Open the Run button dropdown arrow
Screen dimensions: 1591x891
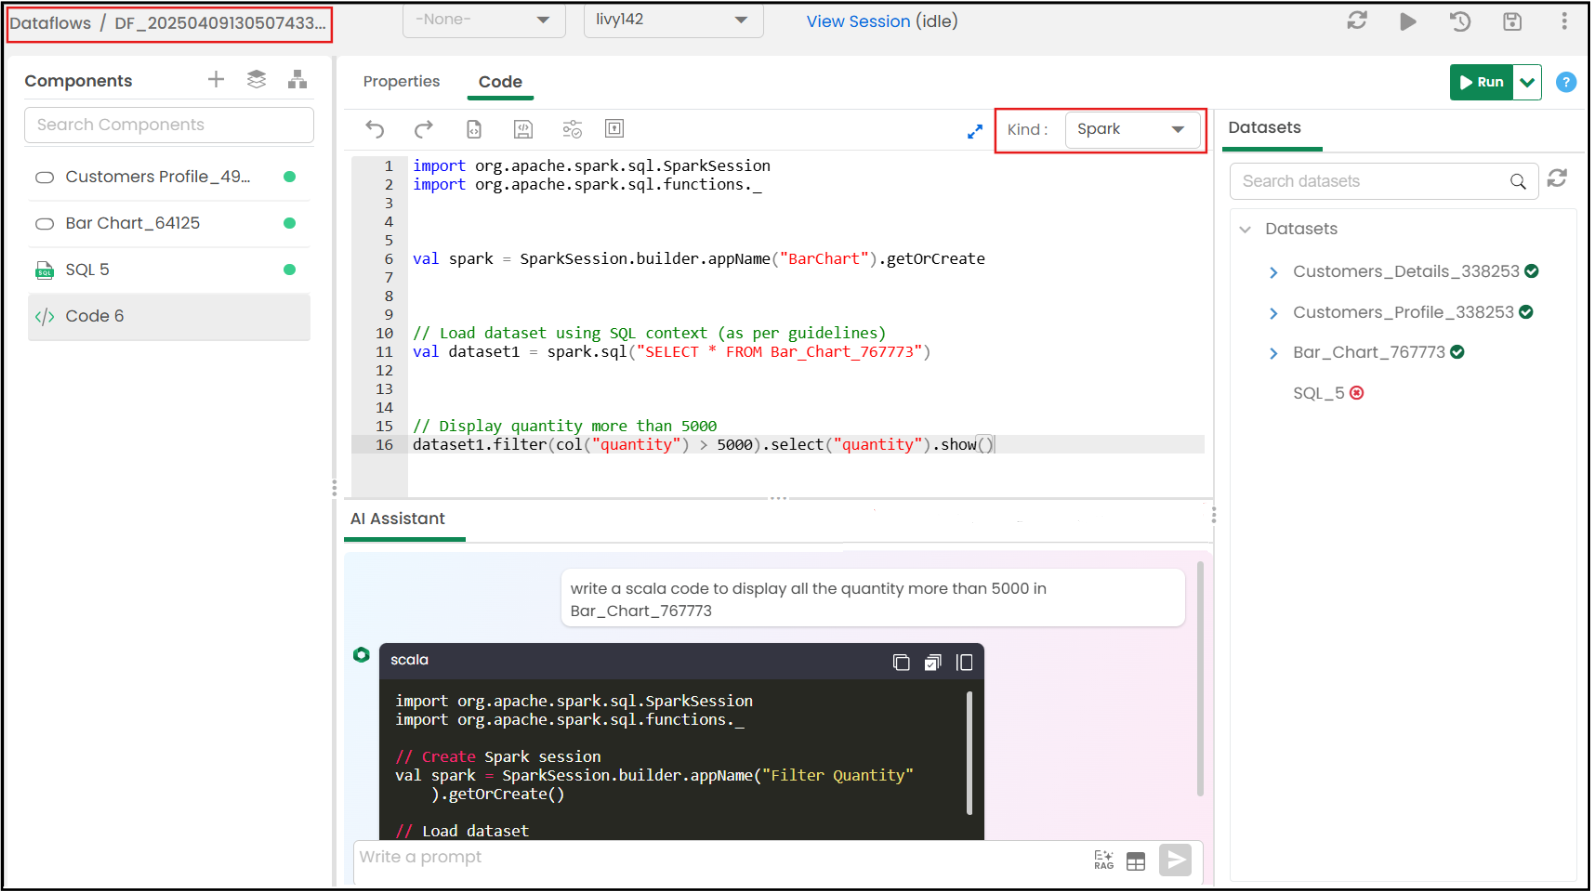coord(1527,82)
